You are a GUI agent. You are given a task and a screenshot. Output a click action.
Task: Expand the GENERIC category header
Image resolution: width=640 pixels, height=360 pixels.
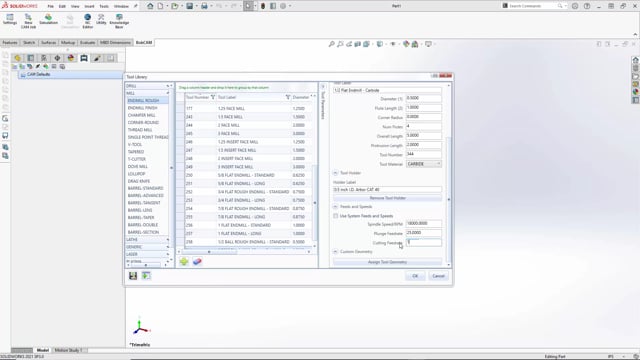tap(147, 247)
